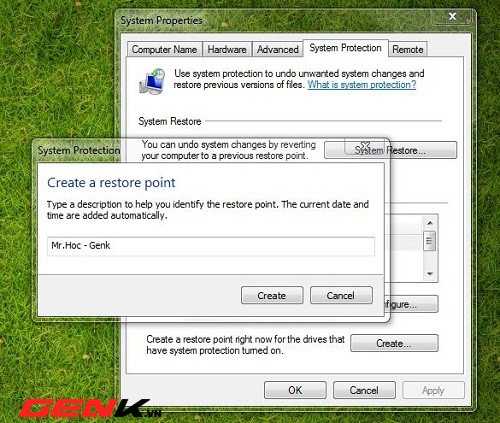Go to the Remote tab
This screenshot has width=500, height=423.
[407, 50]
